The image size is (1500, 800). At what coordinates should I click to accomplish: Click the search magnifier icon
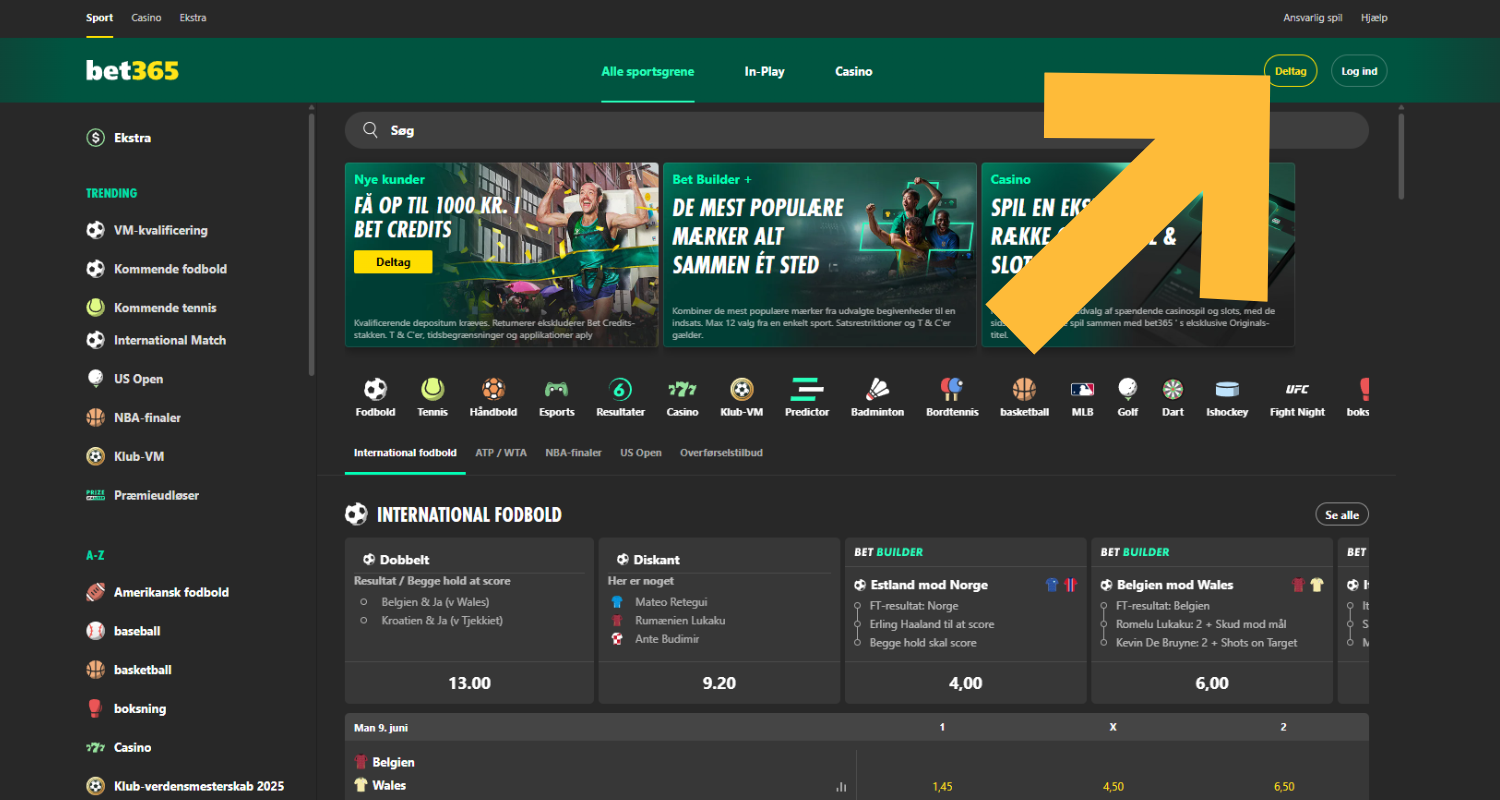370,130
